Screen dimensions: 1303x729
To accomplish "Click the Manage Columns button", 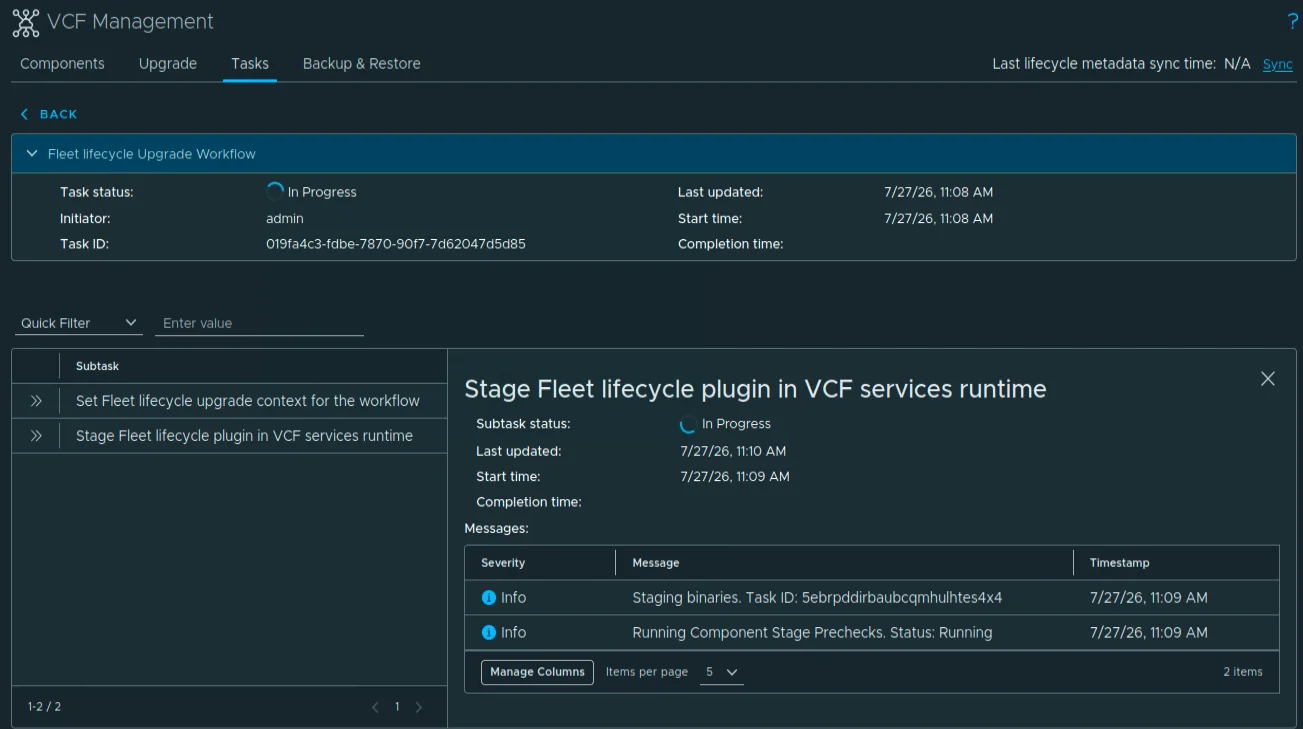I will pos(538,672).
